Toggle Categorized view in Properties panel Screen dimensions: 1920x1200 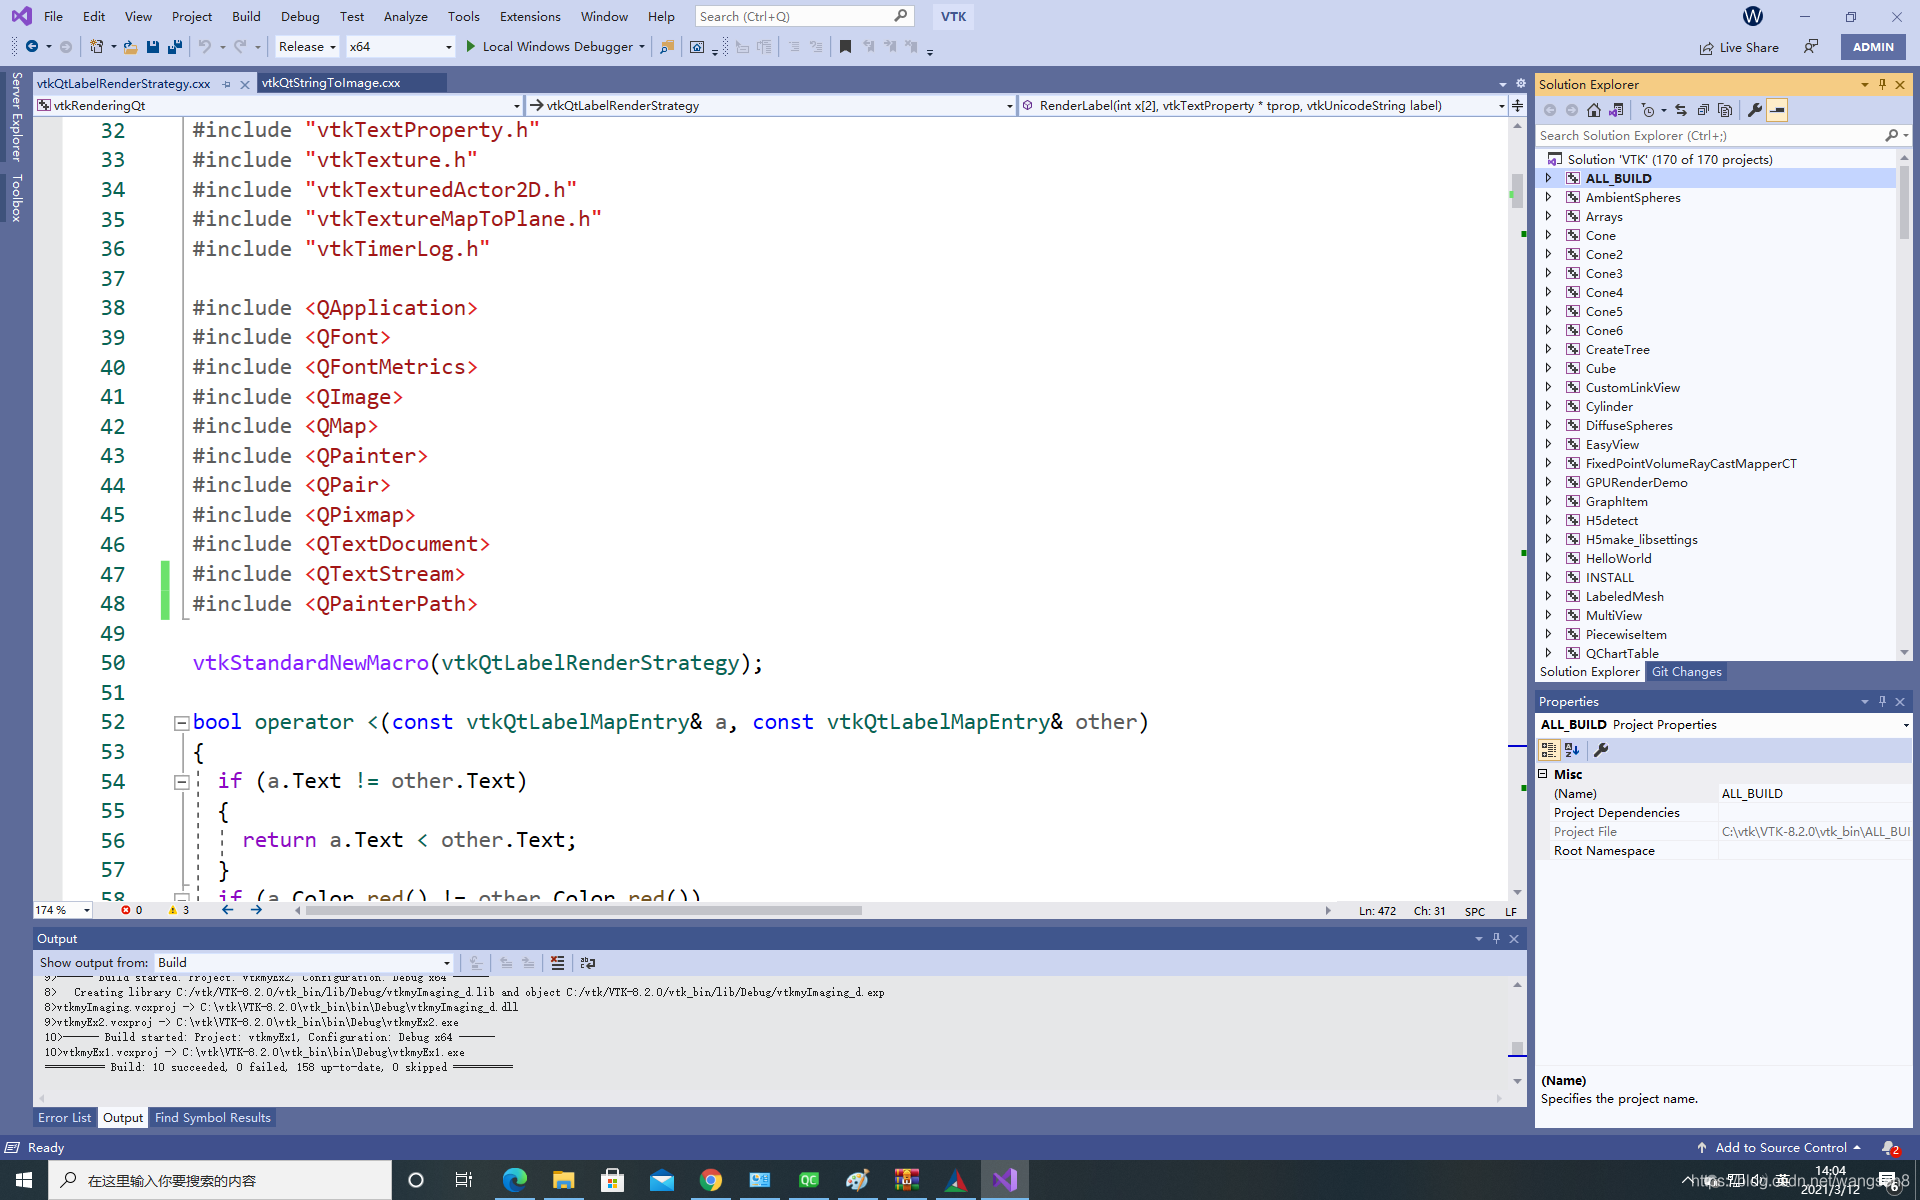1549,750
